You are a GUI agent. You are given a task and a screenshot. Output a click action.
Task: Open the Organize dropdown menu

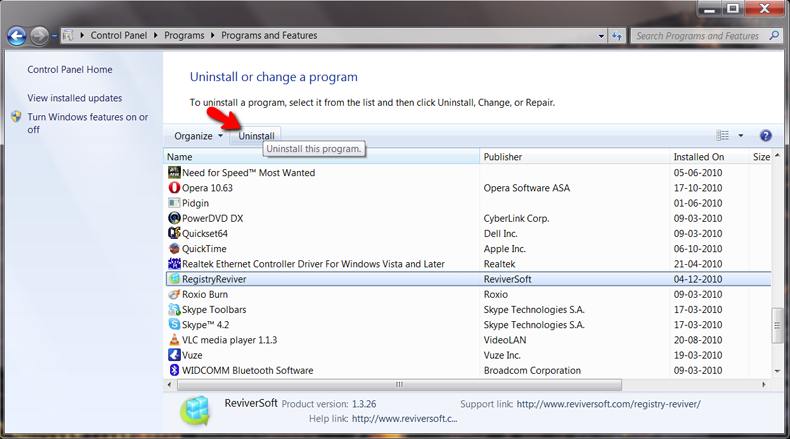click(x=197, y=136)
